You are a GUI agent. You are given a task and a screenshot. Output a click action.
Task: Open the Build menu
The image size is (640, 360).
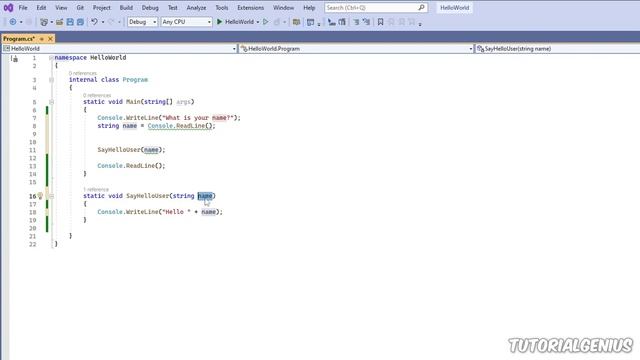click(x=126, y=8)
